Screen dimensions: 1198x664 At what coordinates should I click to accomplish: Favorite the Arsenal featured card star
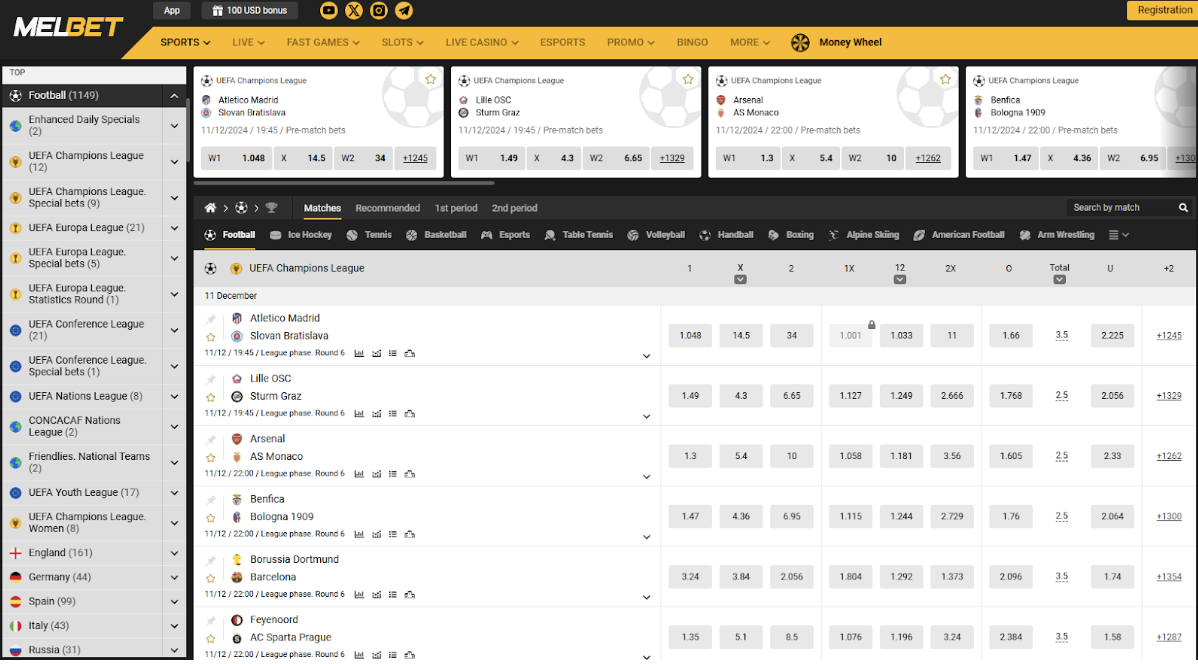[946, 79]
